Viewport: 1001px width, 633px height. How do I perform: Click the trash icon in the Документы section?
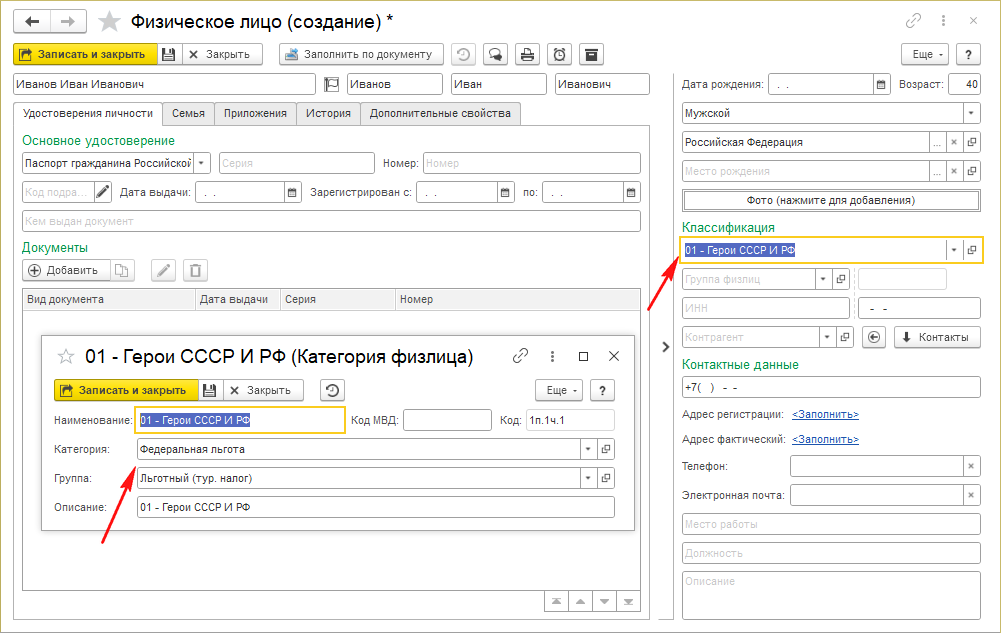tap(196, 270)
